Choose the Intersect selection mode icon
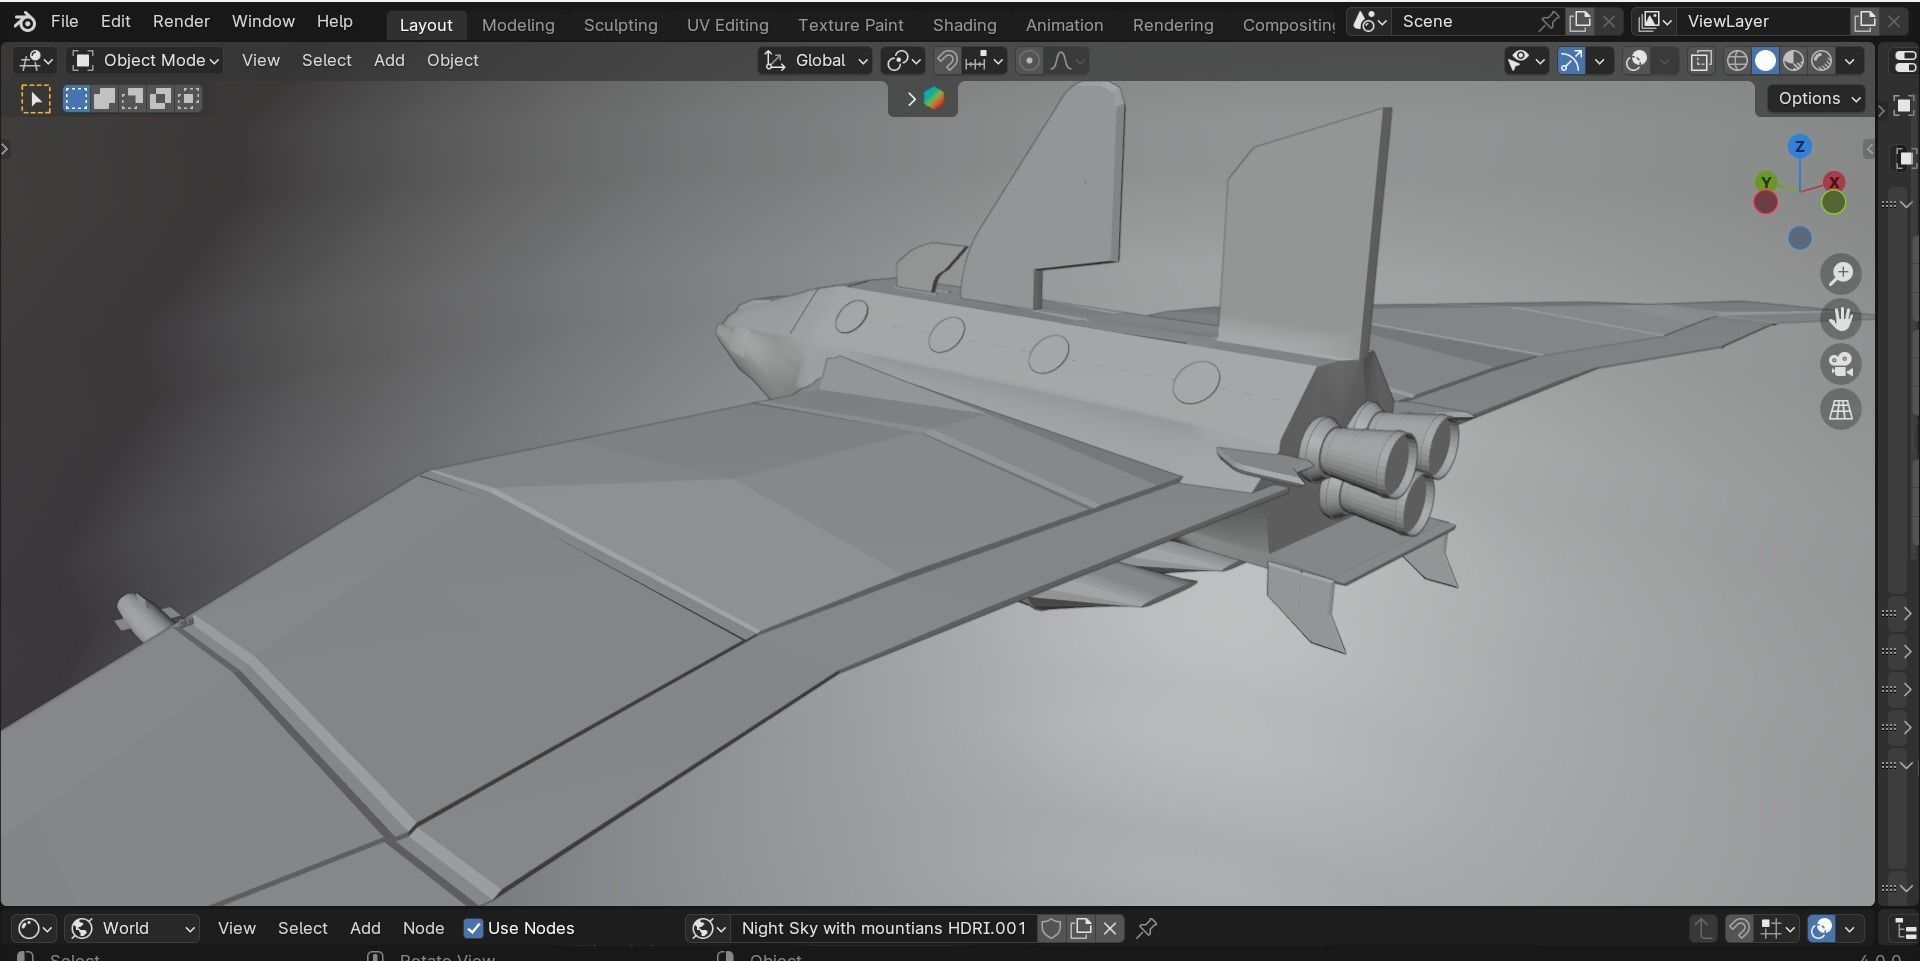1920x961 pixels. [x=188, y=99]
